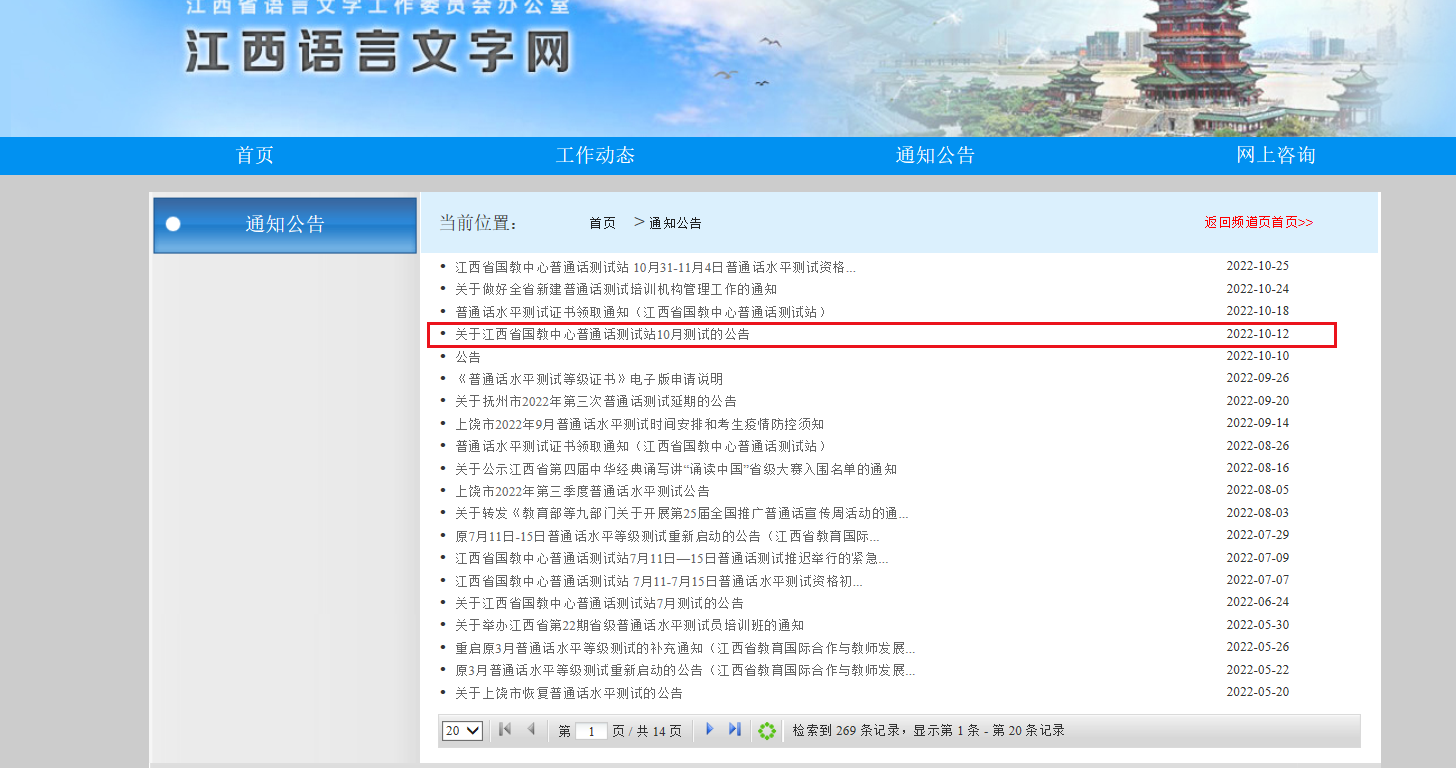Open the records-per-page dropdown showing 20
The width and height of the screenshot is (1456, 768).
[x=462, y=731]
